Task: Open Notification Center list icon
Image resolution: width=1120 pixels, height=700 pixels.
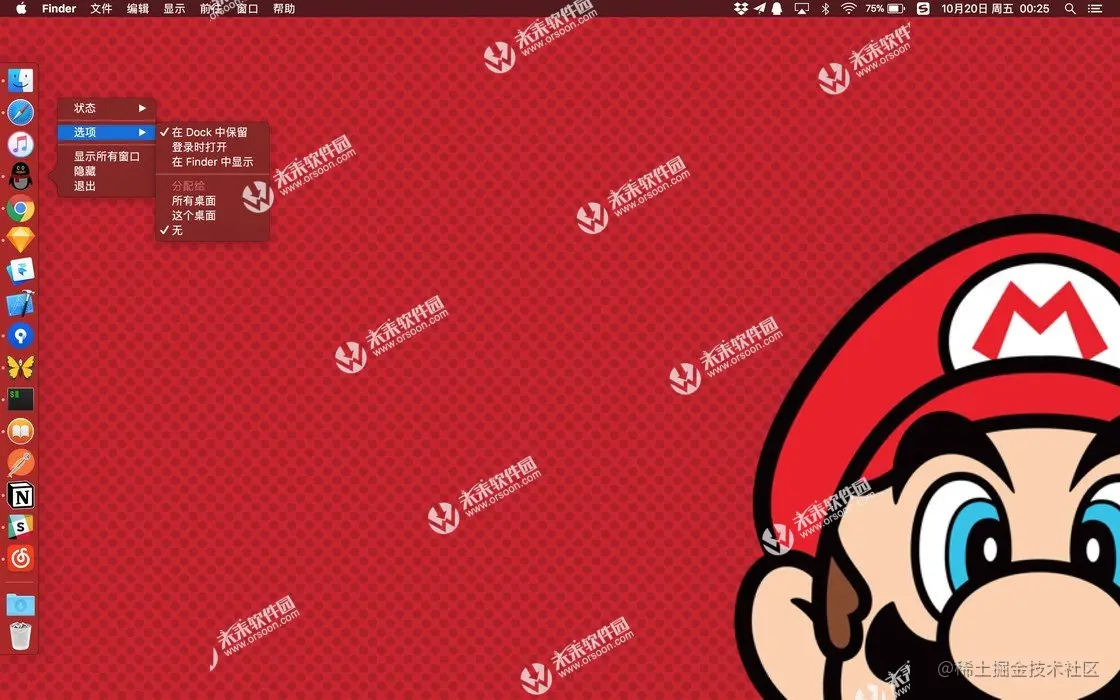Action: click(1094, 9)
